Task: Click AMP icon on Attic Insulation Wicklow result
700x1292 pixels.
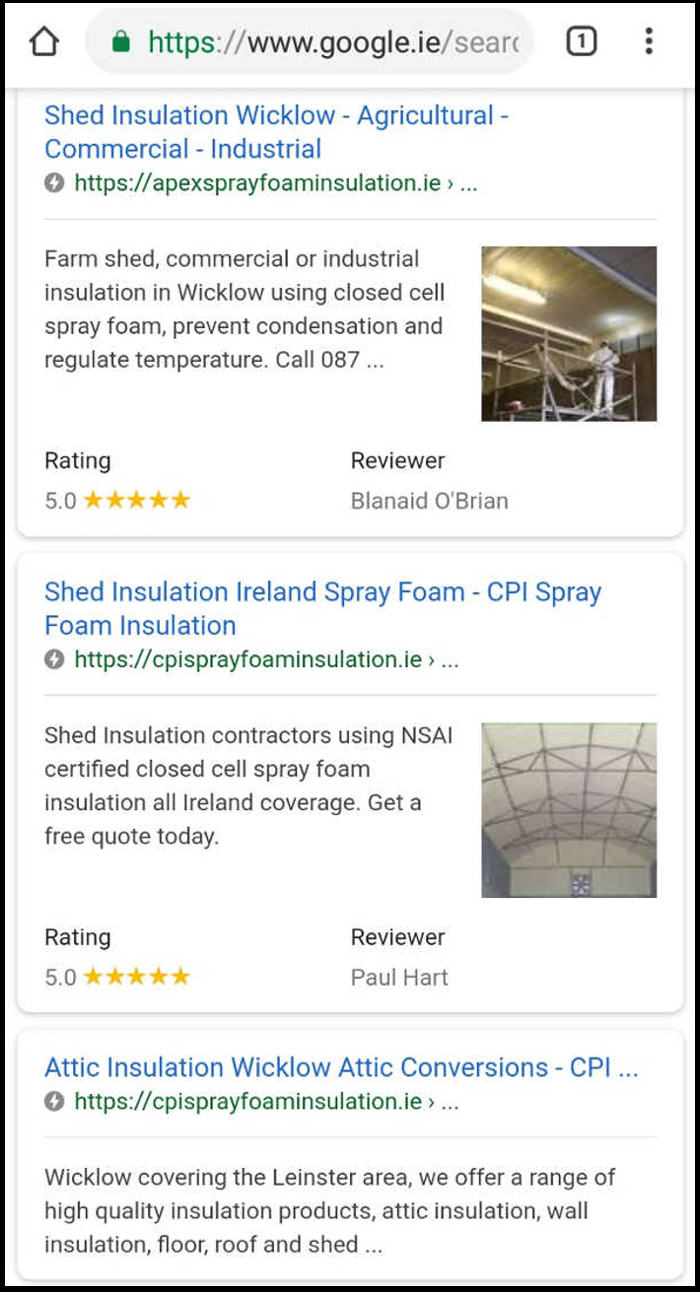Action: coord(54,1102)
